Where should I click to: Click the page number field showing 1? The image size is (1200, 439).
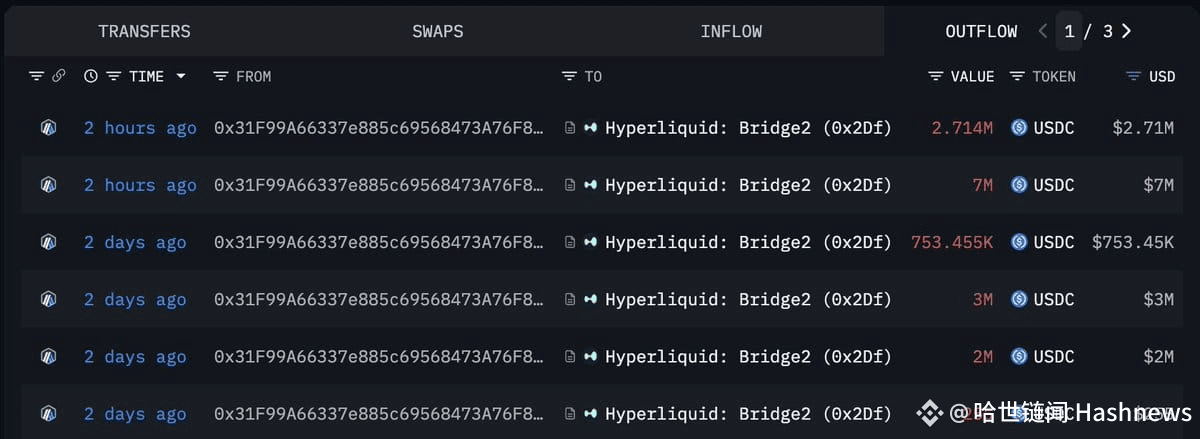(1069, 31)
